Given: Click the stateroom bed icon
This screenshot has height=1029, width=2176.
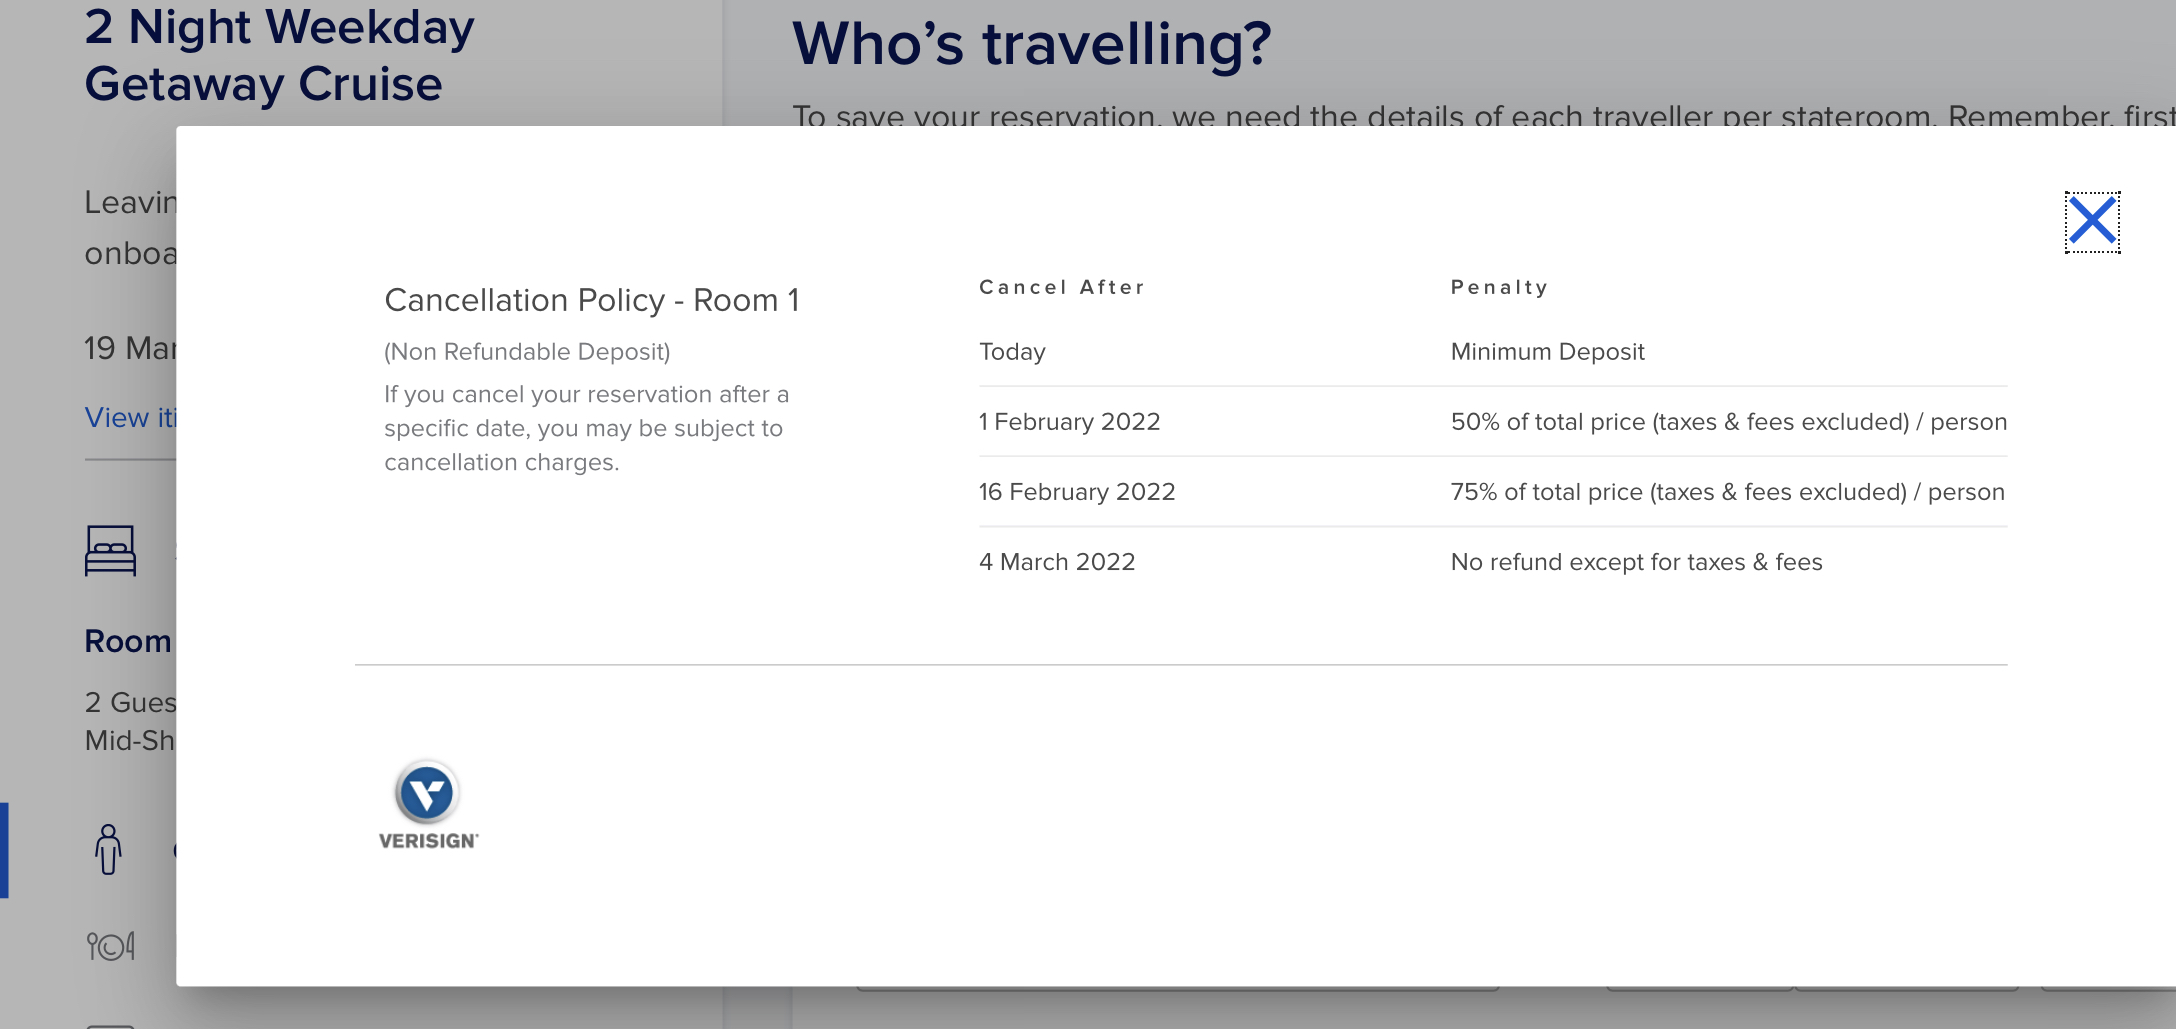Looking at the screenshot, I should click(110, 551).
